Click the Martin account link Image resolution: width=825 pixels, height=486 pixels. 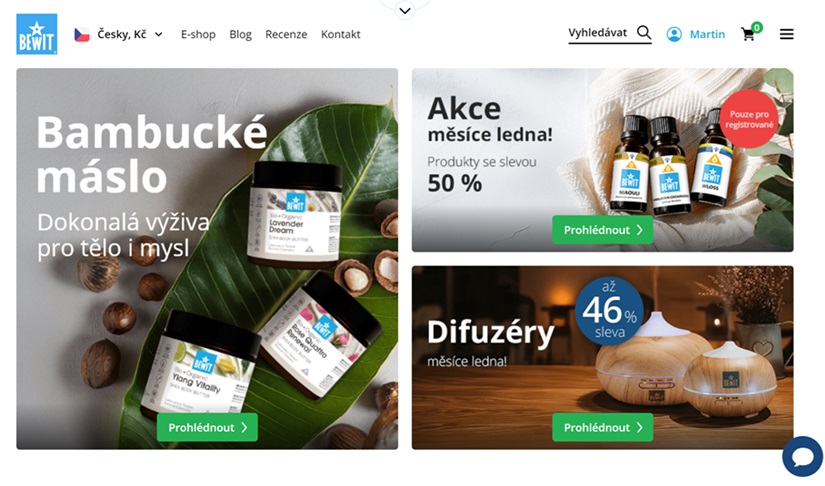(707, 34)
